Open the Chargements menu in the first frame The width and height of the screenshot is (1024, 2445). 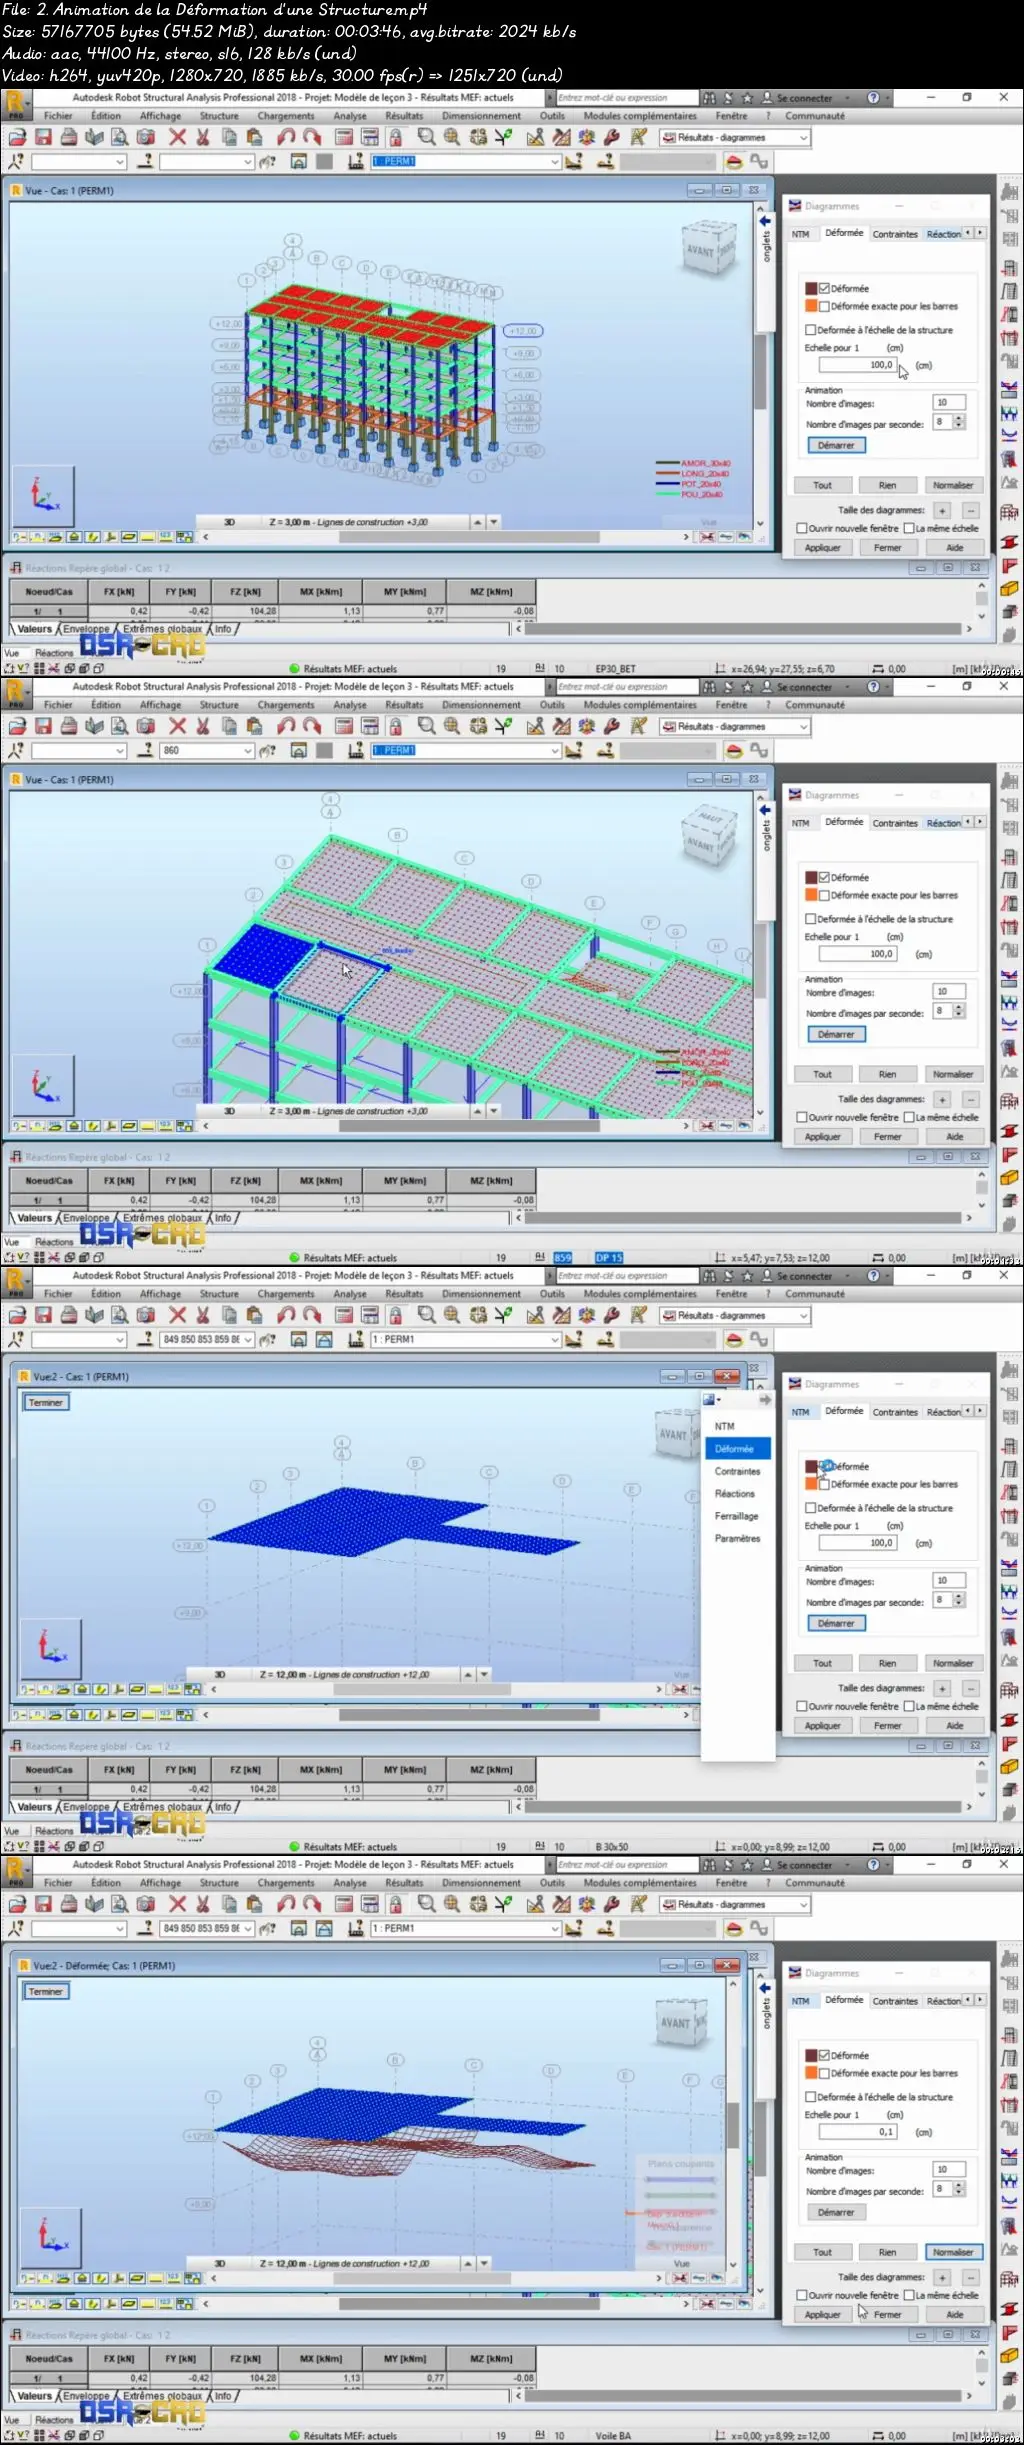tap(286, 116)
